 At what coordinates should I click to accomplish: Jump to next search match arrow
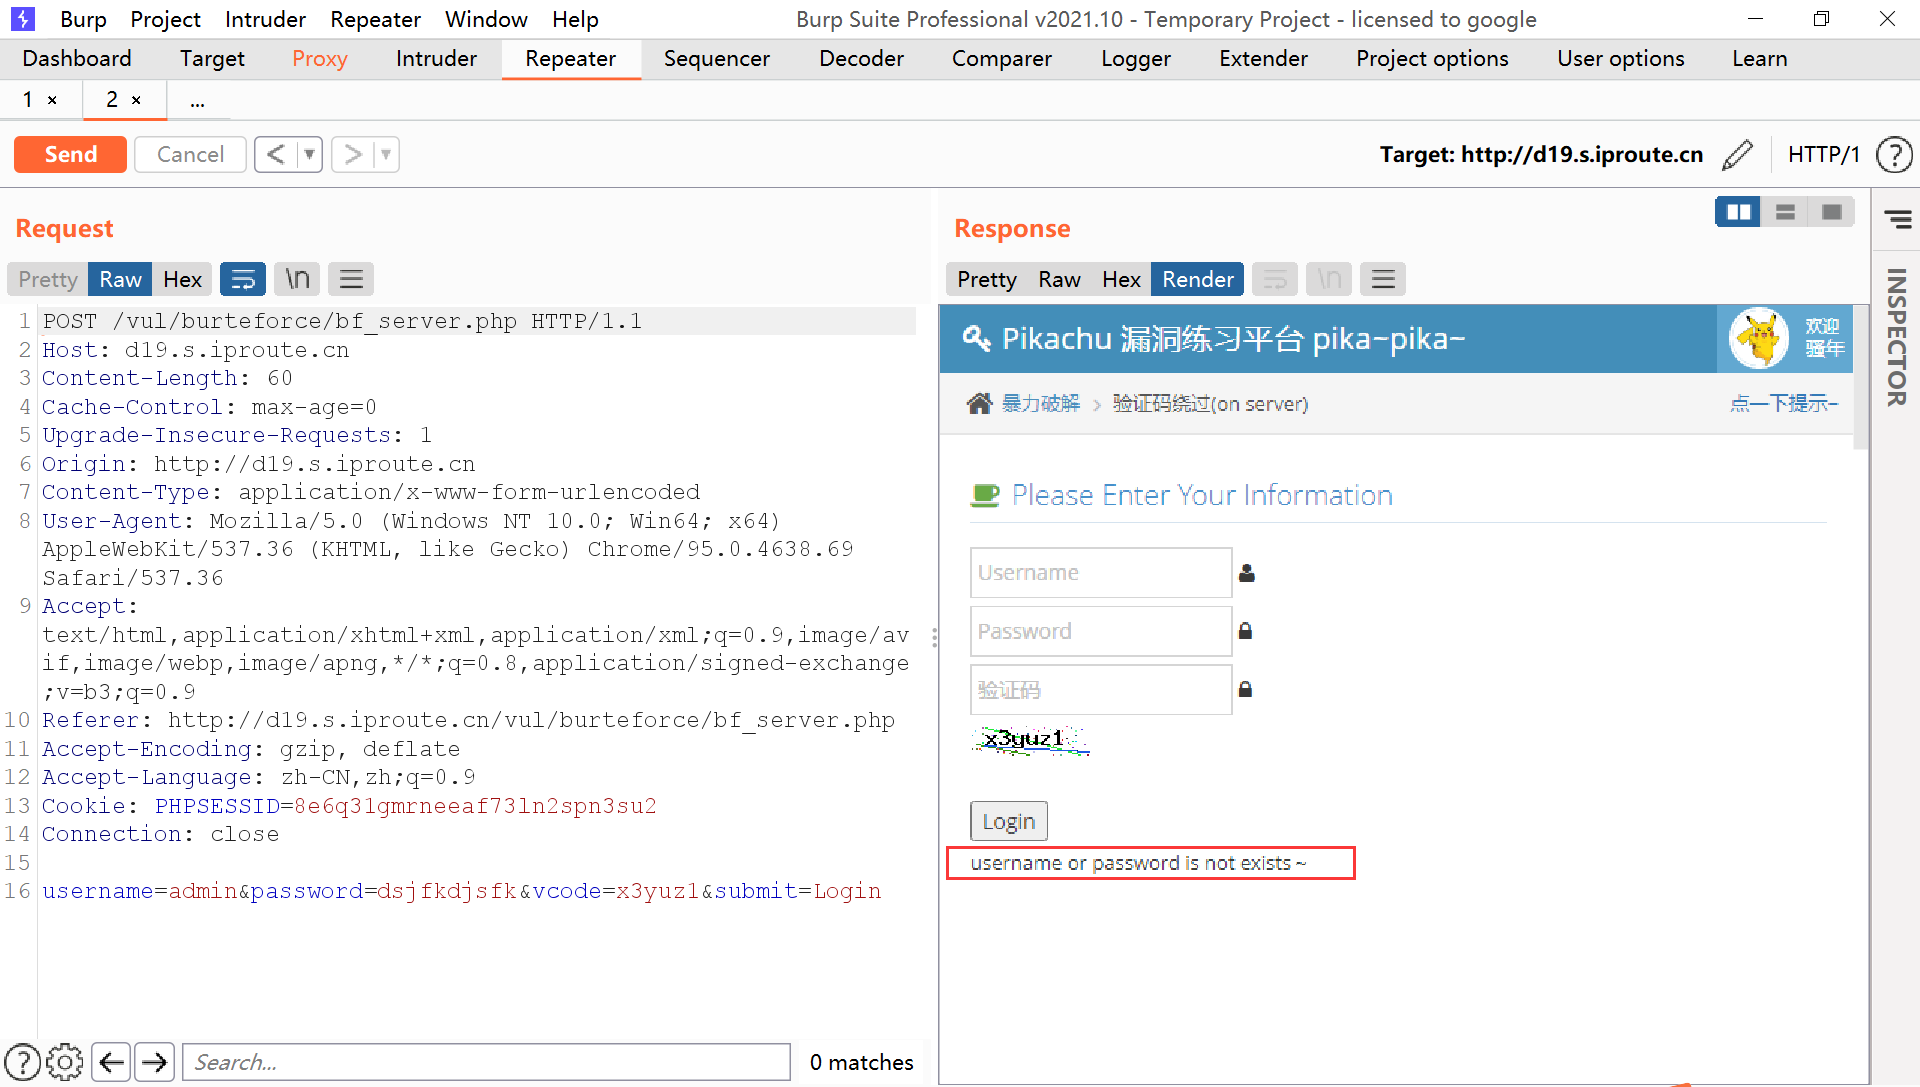[x=155, y=1062]
